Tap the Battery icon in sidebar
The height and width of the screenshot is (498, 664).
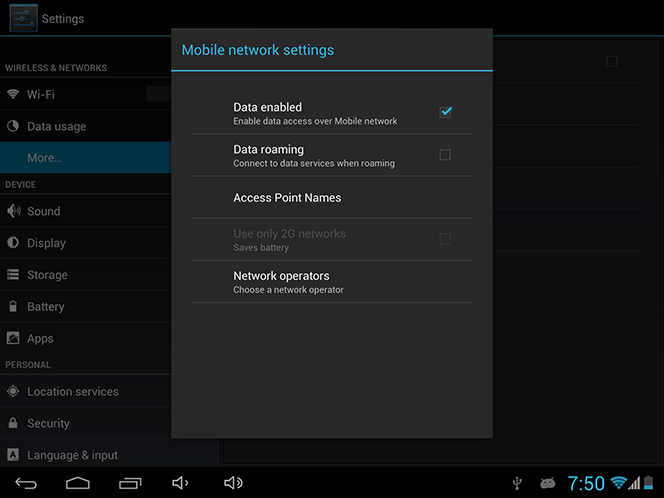[13, 306]
